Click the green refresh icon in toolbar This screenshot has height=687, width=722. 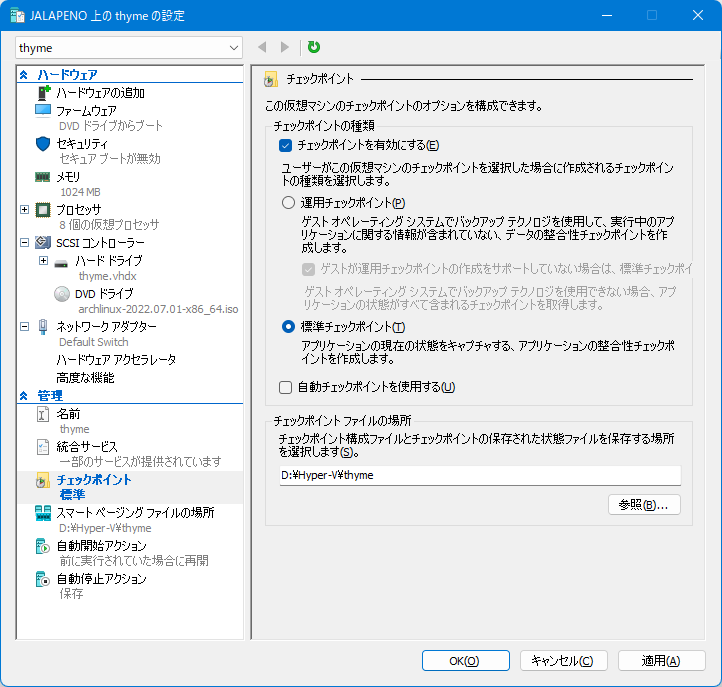(314, 47)
